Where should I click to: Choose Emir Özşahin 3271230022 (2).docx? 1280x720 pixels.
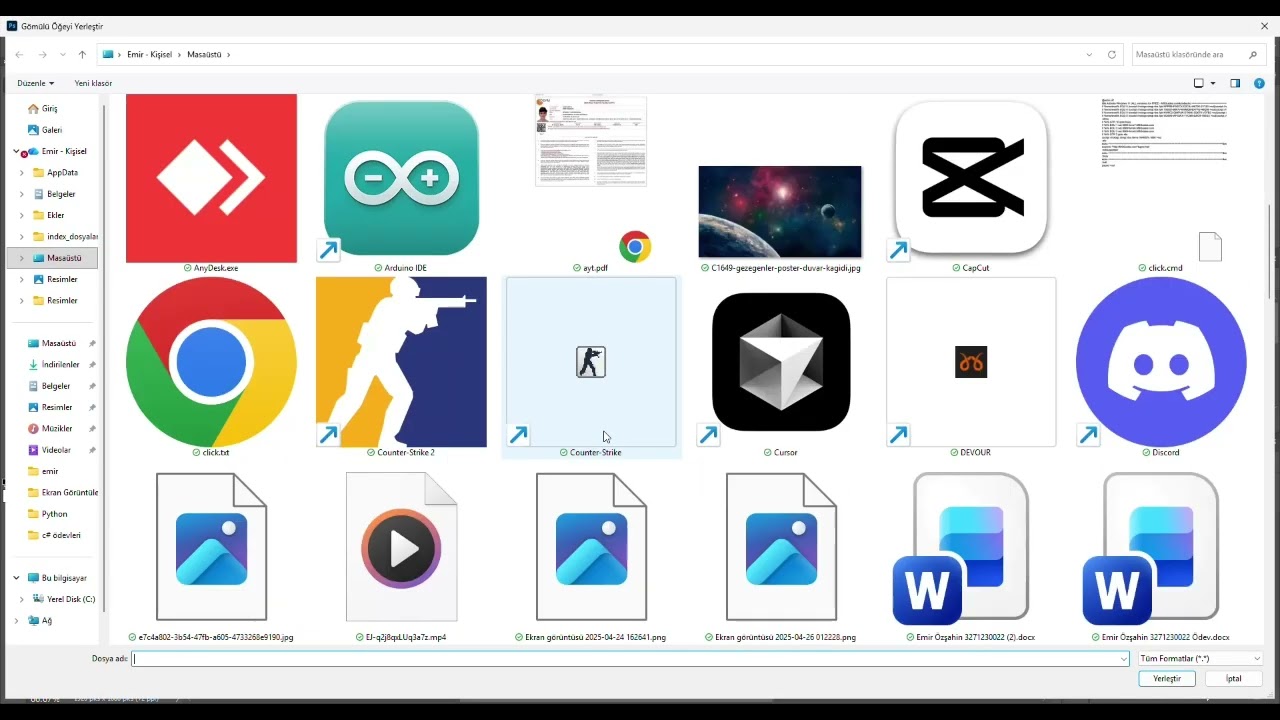961,548
